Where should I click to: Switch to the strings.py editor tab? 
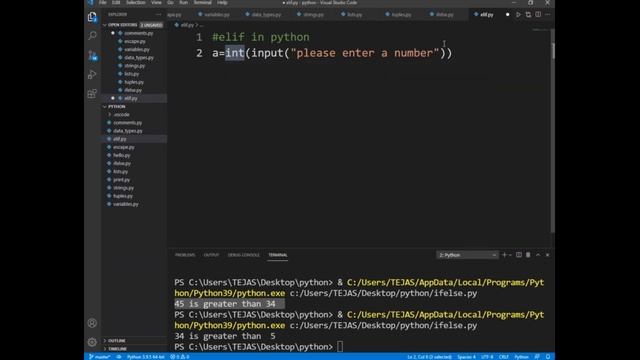click(x=311, y=15)
